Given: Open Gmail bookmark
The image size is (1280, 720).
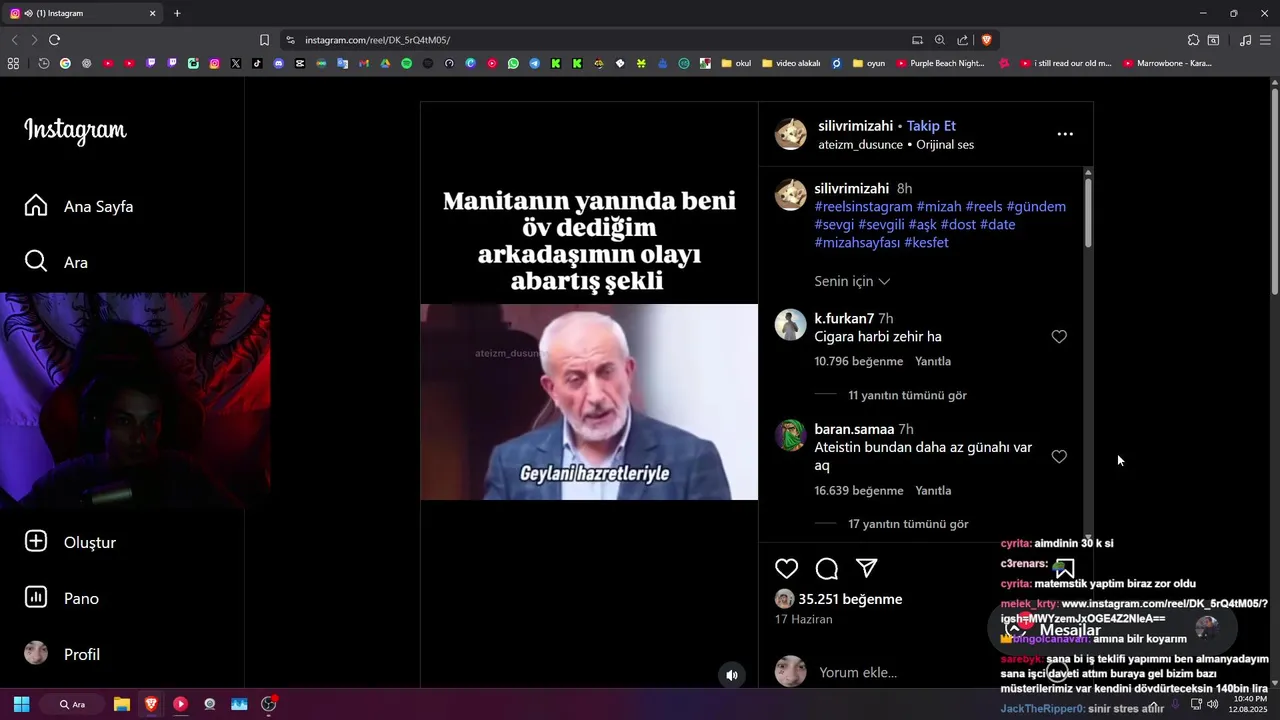Looking at the screenshot, I should [x=363, y=63].
